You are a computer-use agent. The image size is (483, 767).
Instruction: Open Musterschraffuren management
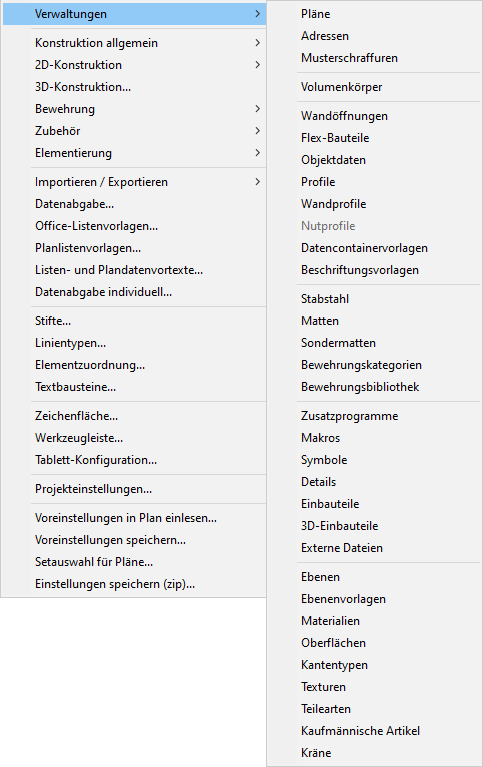(x=374, y=58)
